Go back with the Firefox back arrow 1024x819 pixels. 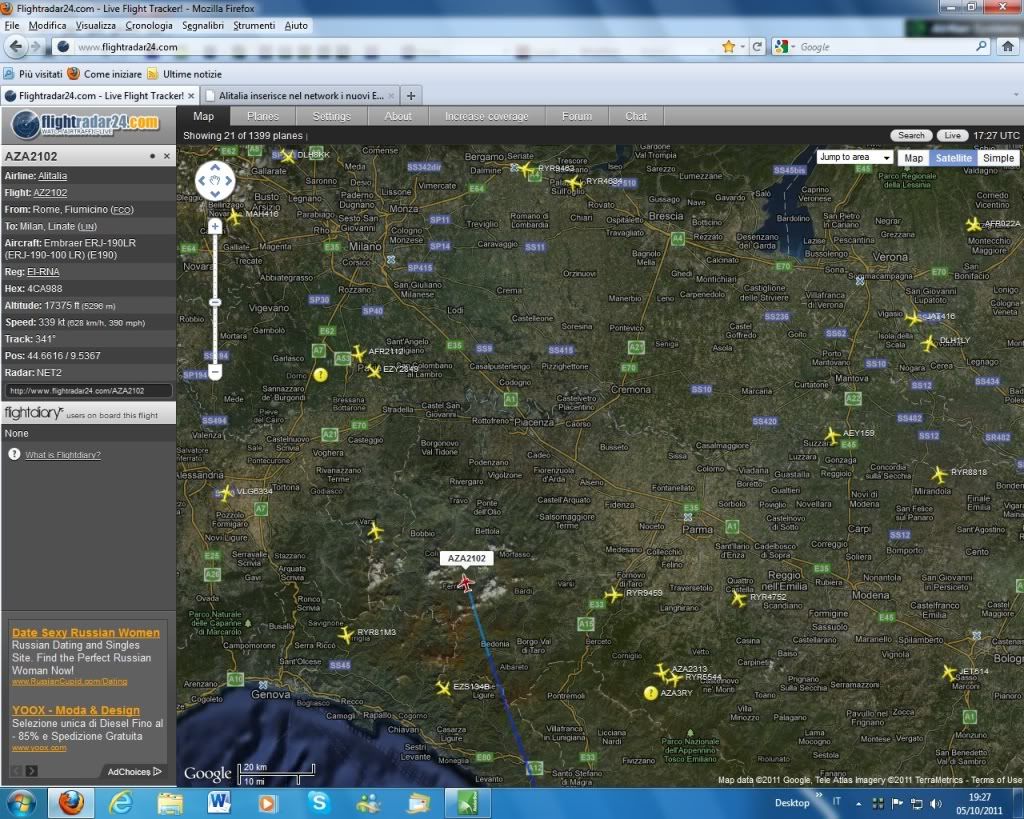(16, 46)
